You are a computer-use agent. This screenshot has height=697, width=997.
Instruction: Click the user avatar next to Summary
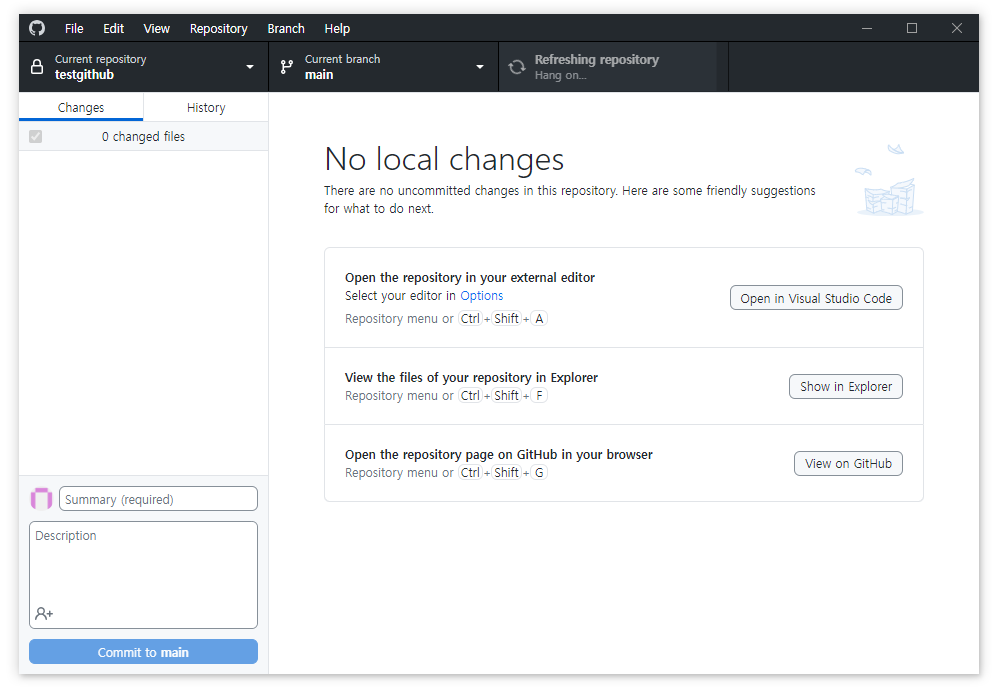click(41, 499)
